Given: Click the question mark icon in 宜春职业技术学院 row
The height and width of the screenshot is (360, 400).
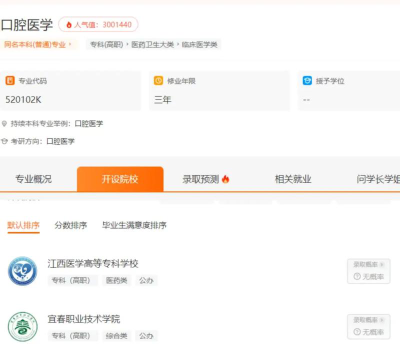Looking at the screenshot, I should click(x=357, y=332).
